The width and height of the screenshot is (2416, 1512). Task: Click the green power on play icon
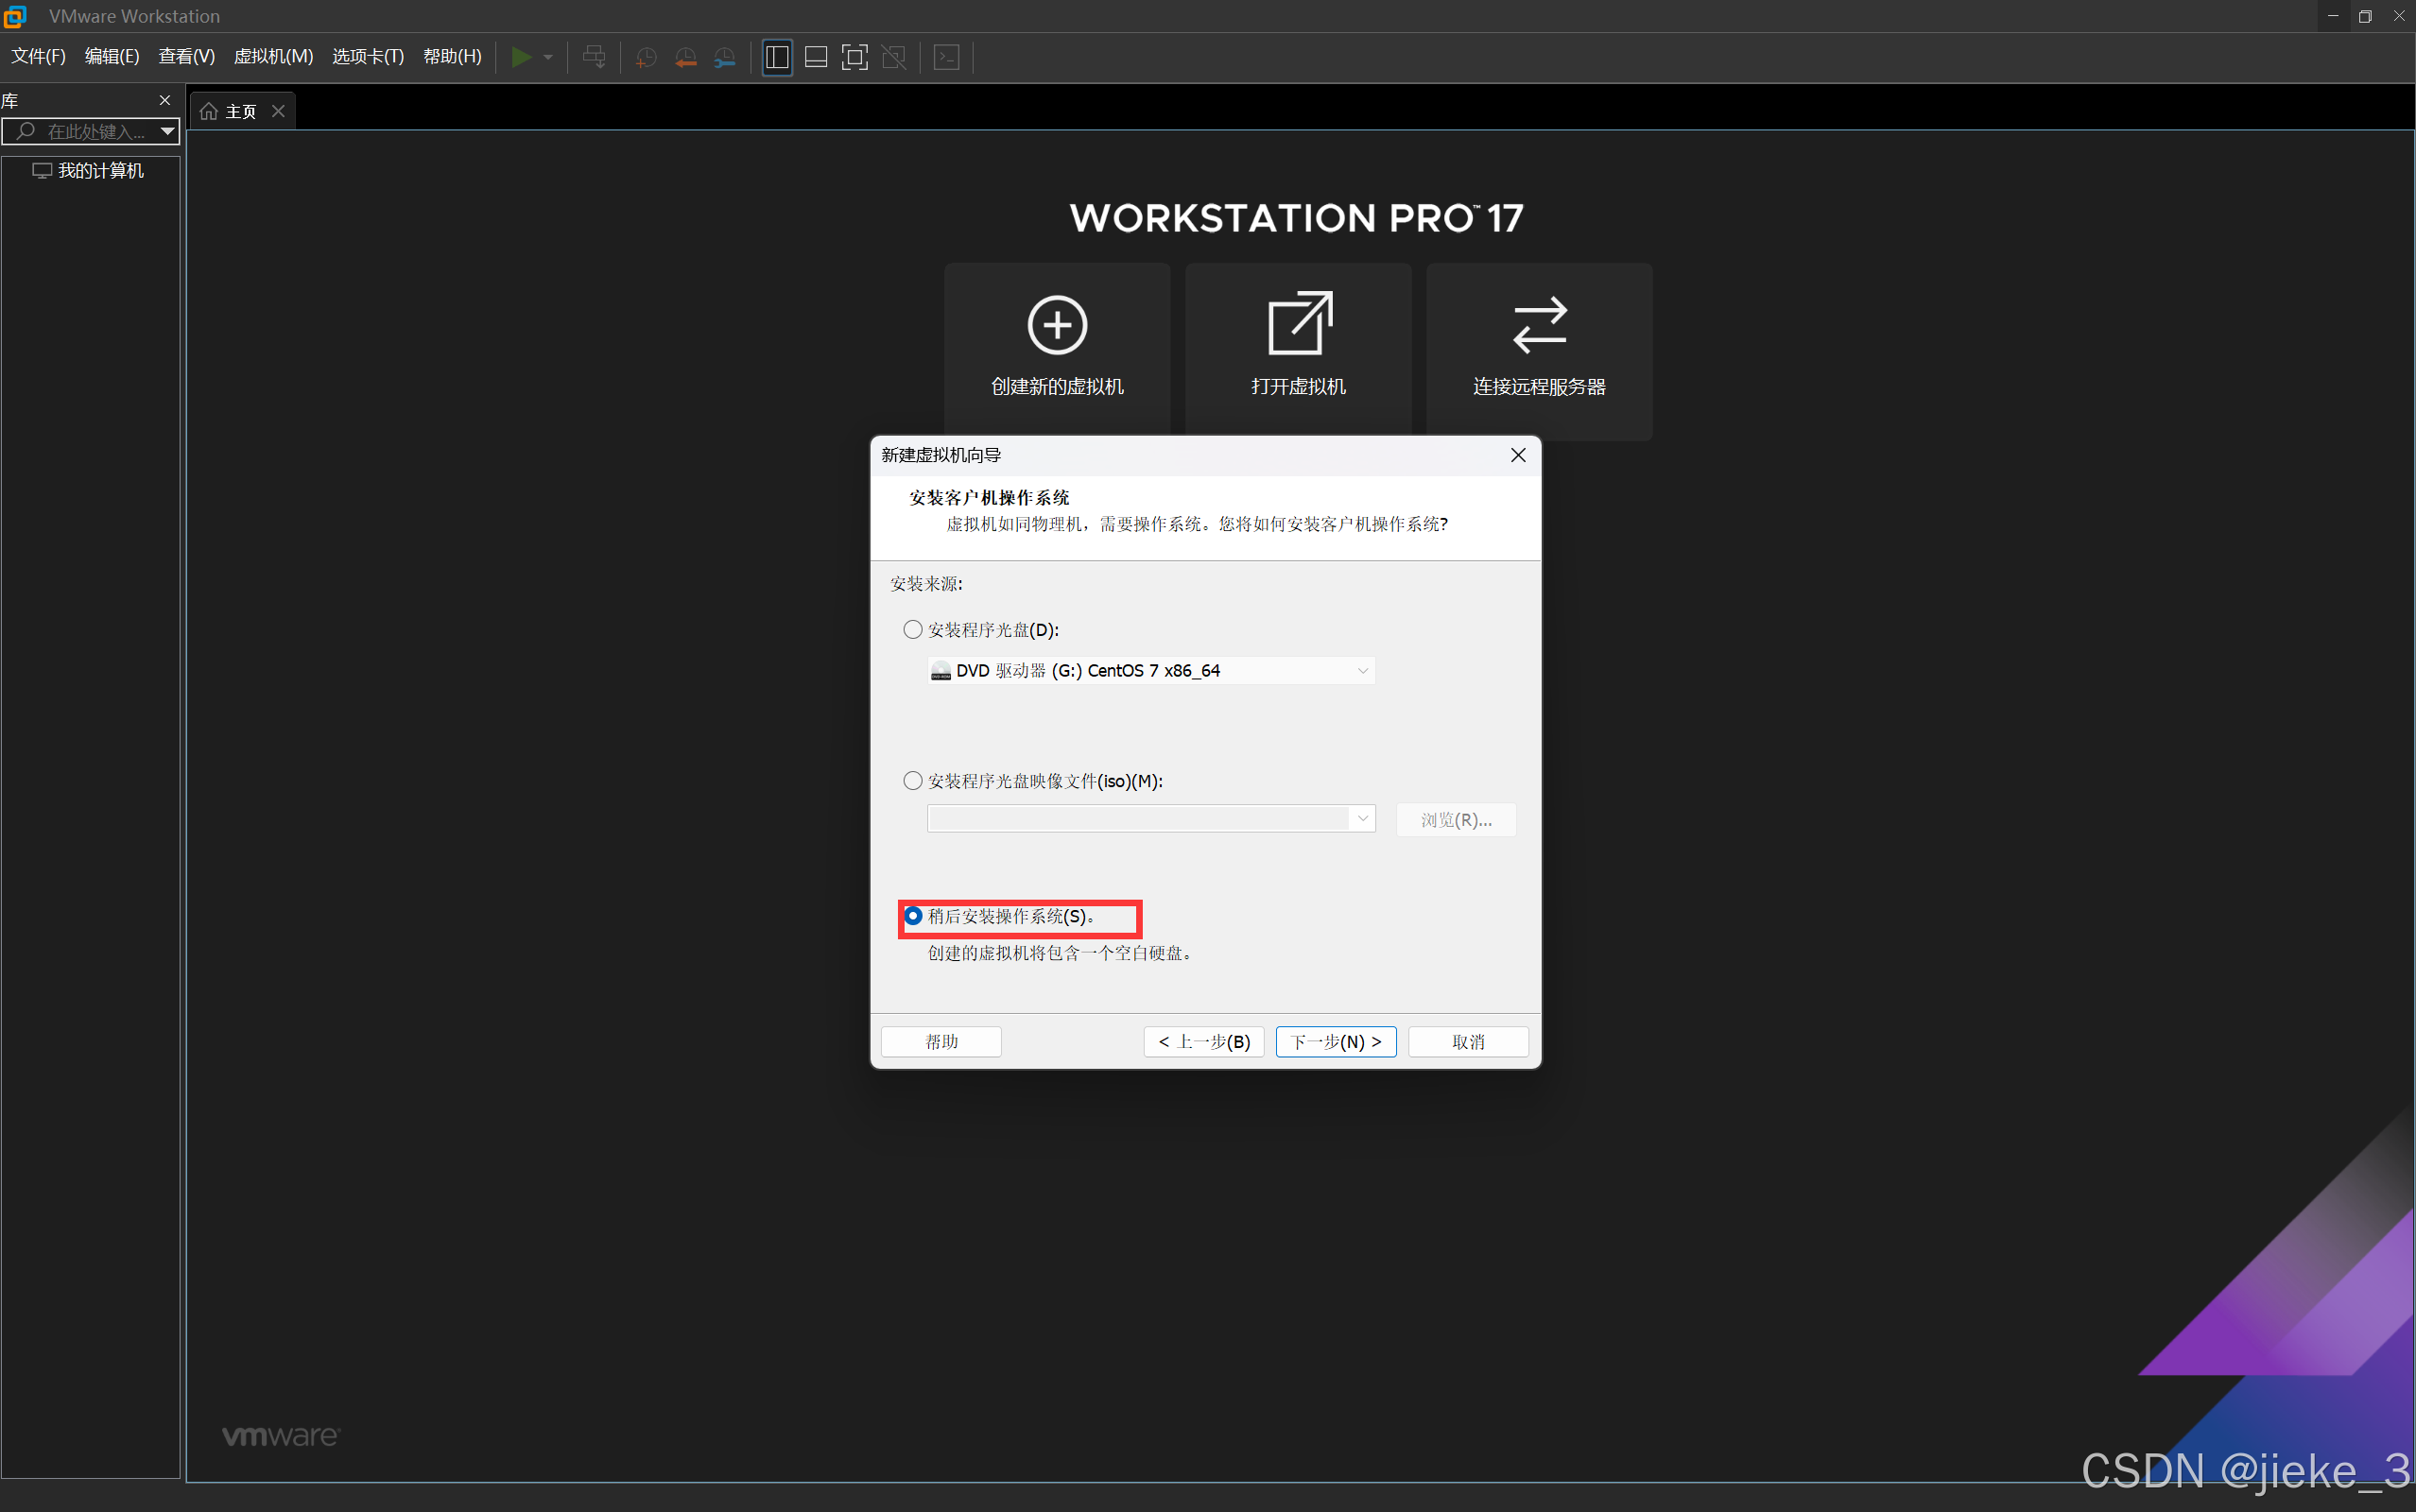520,57
